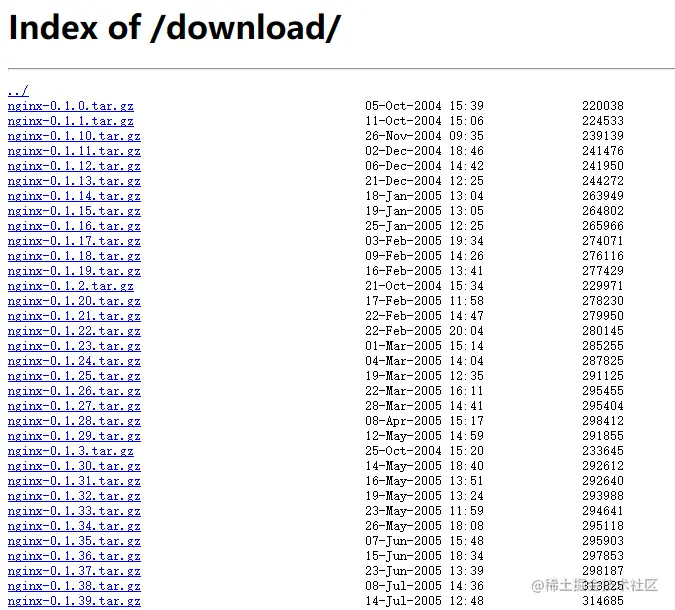This screenshot has width=675, height=610.
Task: Download nginx-0.1.0.tar.gz
Action: click(71, 106)
